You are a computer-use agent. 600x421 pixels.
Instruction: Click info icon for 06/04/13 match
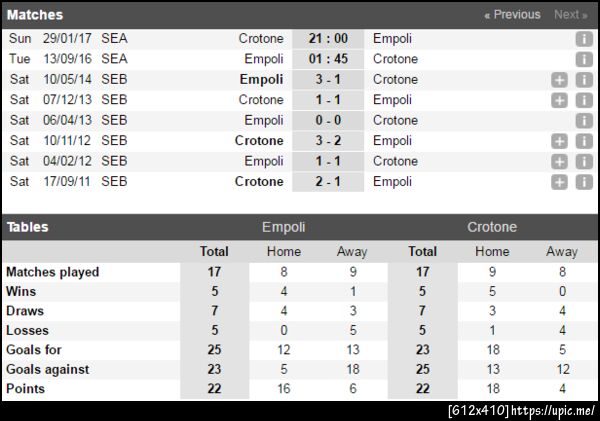pyautogui.click(x=584, y=121)
